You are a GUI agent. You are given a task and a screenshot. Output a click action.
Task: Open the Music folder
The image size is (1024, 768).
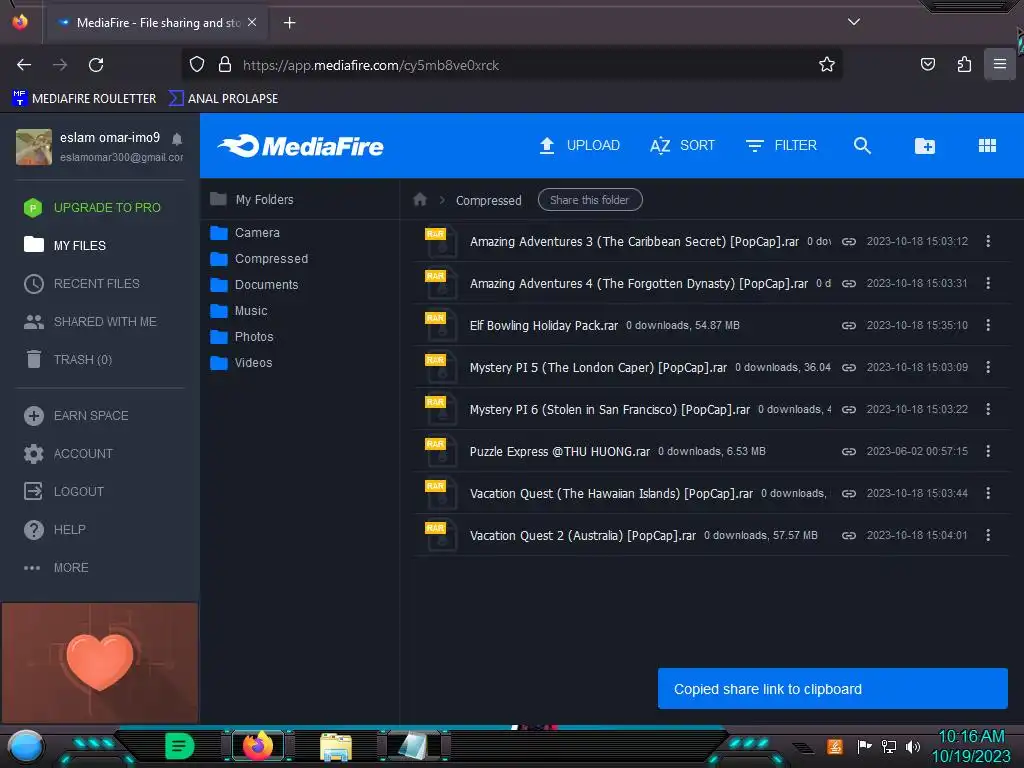tap(239, 311)
